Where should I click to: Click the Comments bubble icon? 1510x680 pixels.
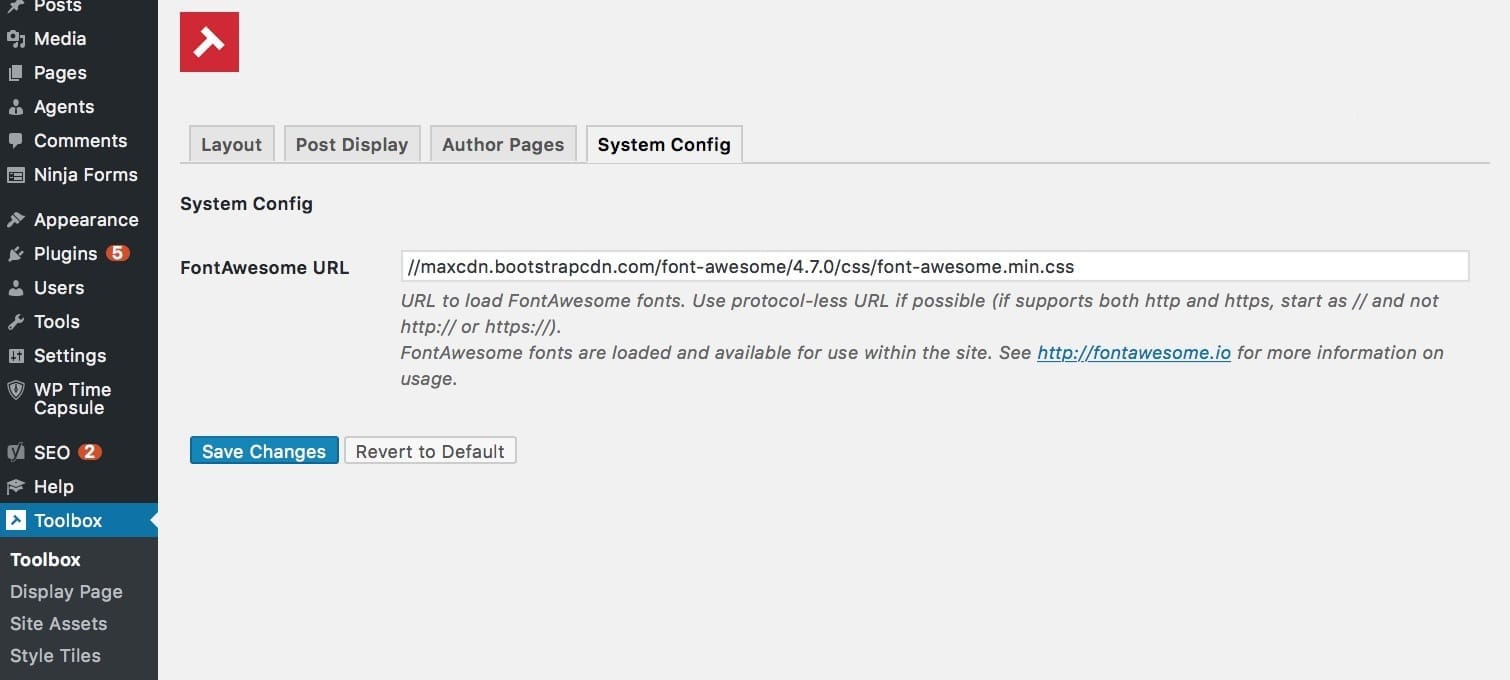(x=16, y=141)
